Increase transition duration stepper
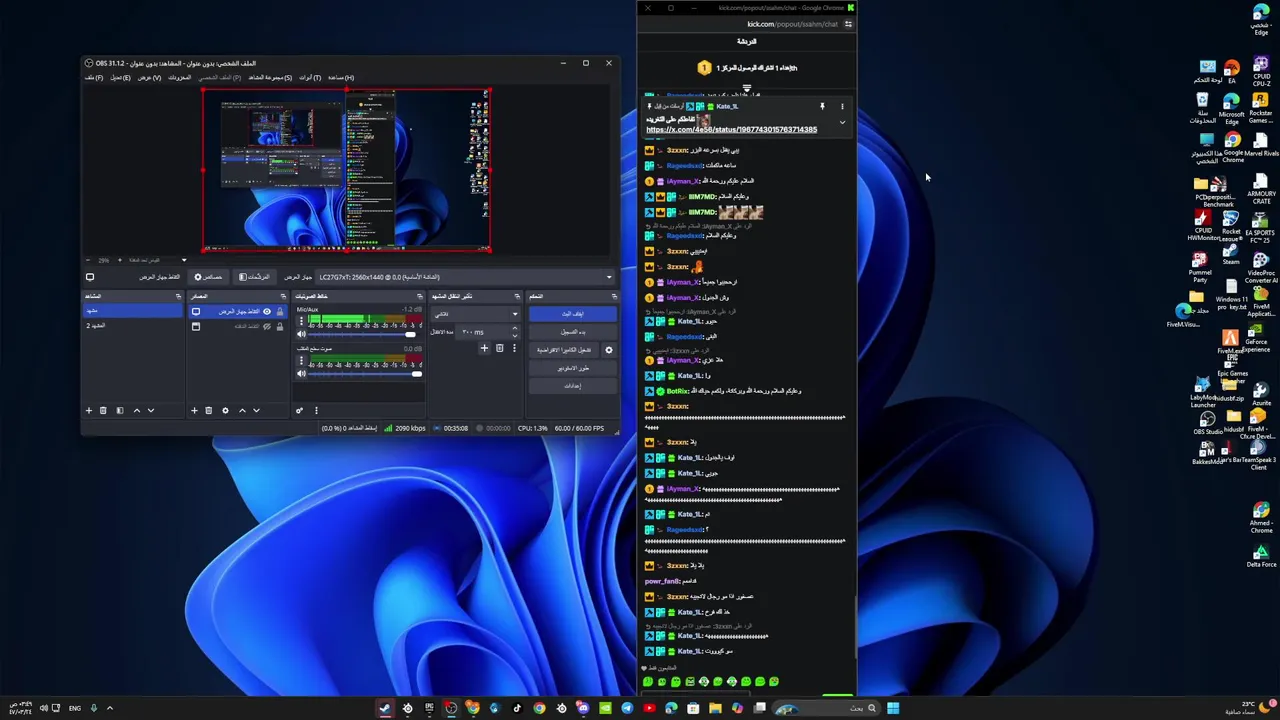The height and width of the screenshot is (720, 1280). pyautogui.click(x=515, y=328)
